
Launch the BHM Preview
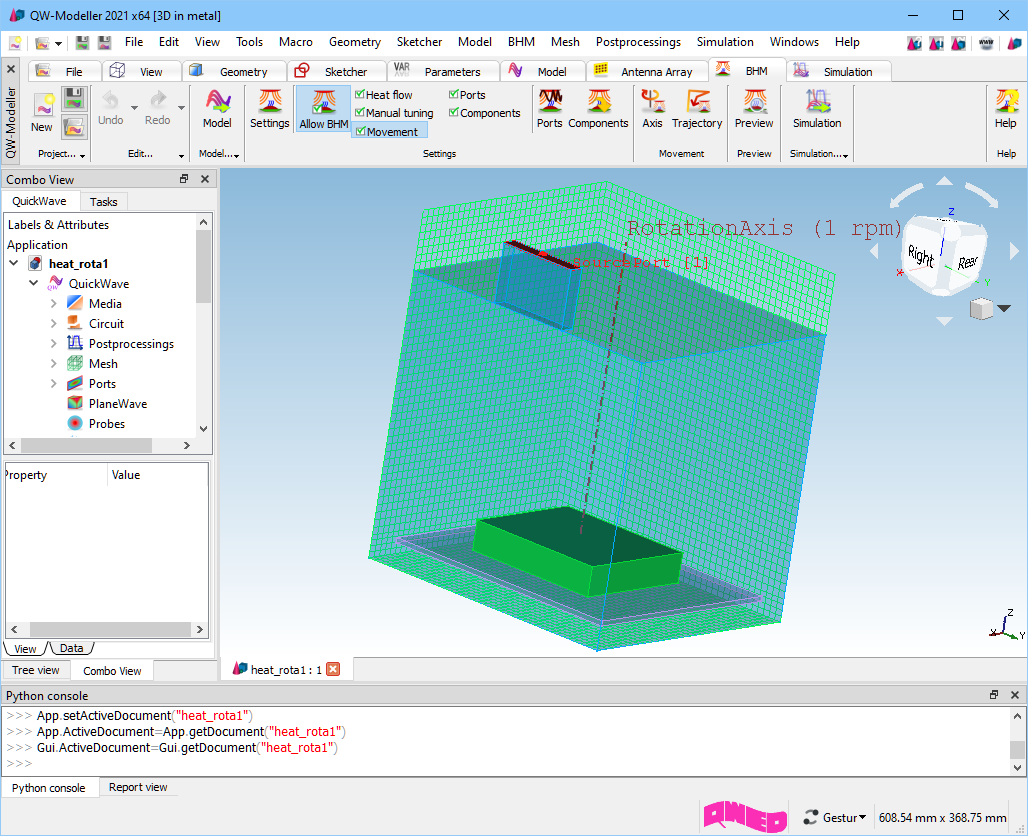point(754,109)
